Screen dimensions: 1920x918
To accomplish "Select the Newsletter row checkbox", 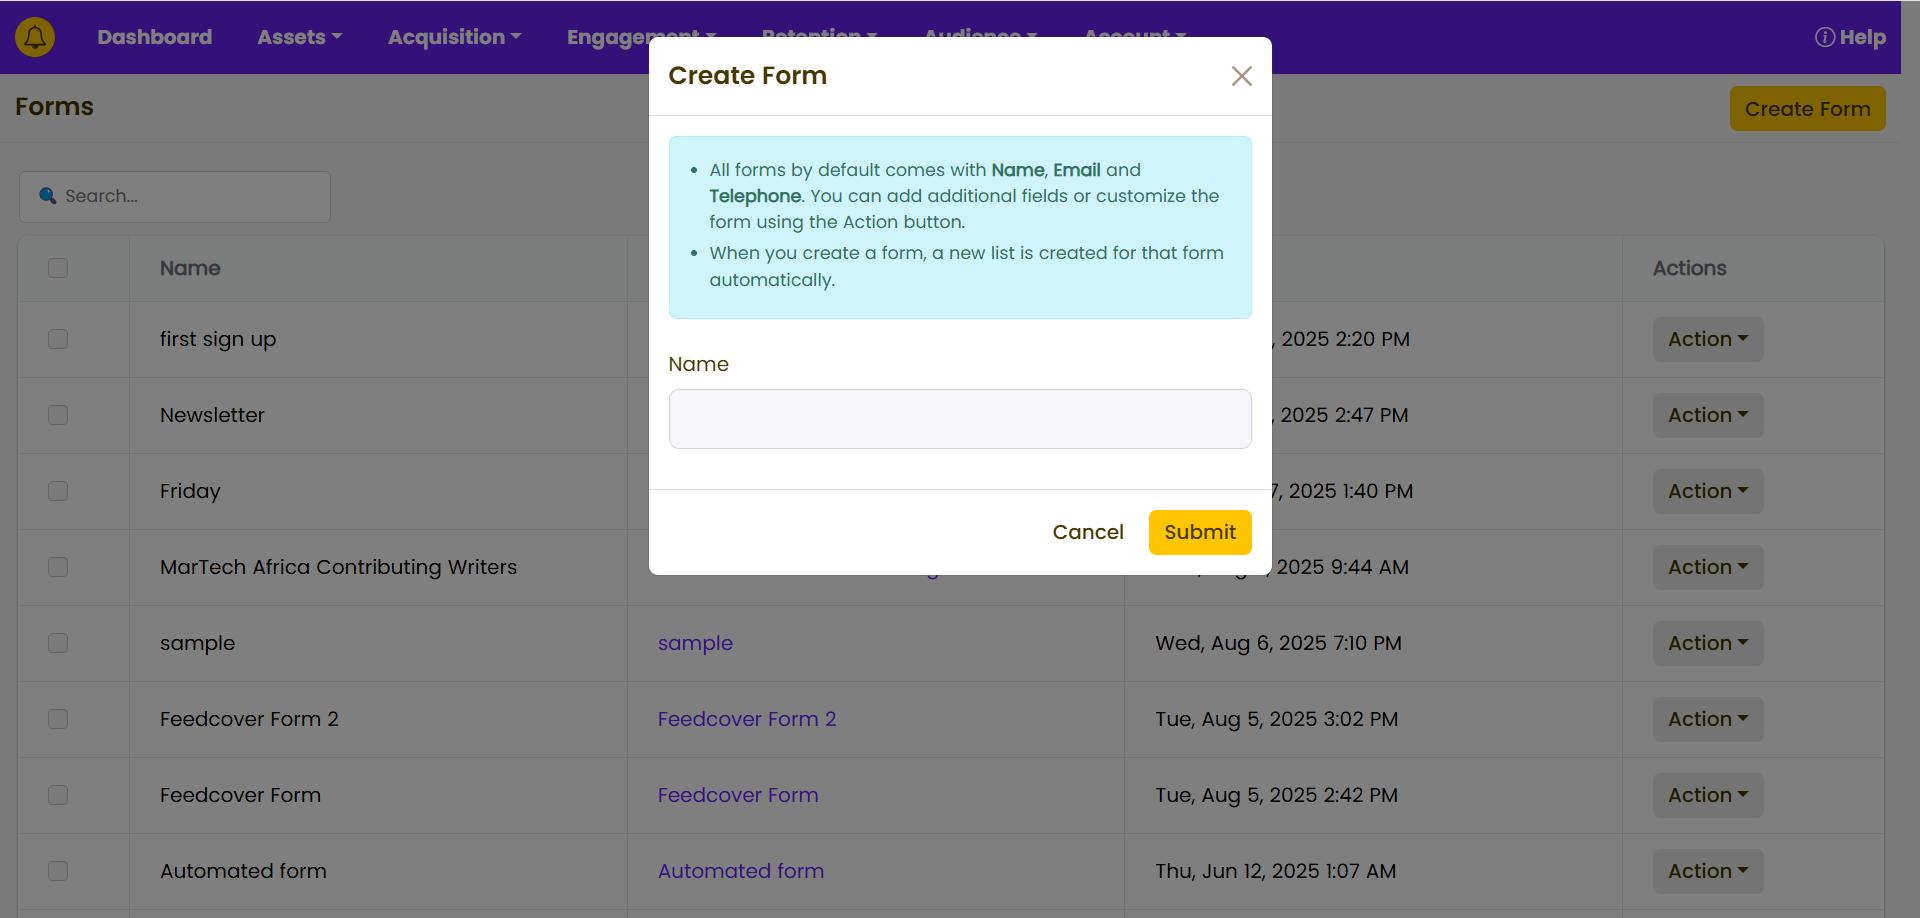I will (x=58, y=415).
